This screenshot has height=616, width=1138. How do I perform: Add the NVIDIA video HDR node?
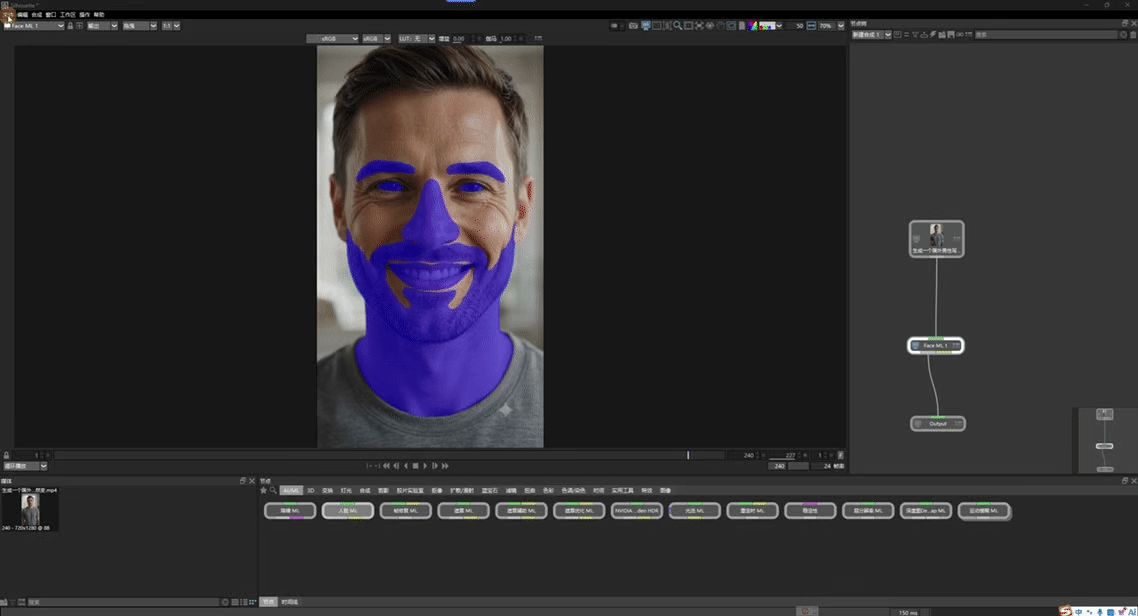click(636, 510)
